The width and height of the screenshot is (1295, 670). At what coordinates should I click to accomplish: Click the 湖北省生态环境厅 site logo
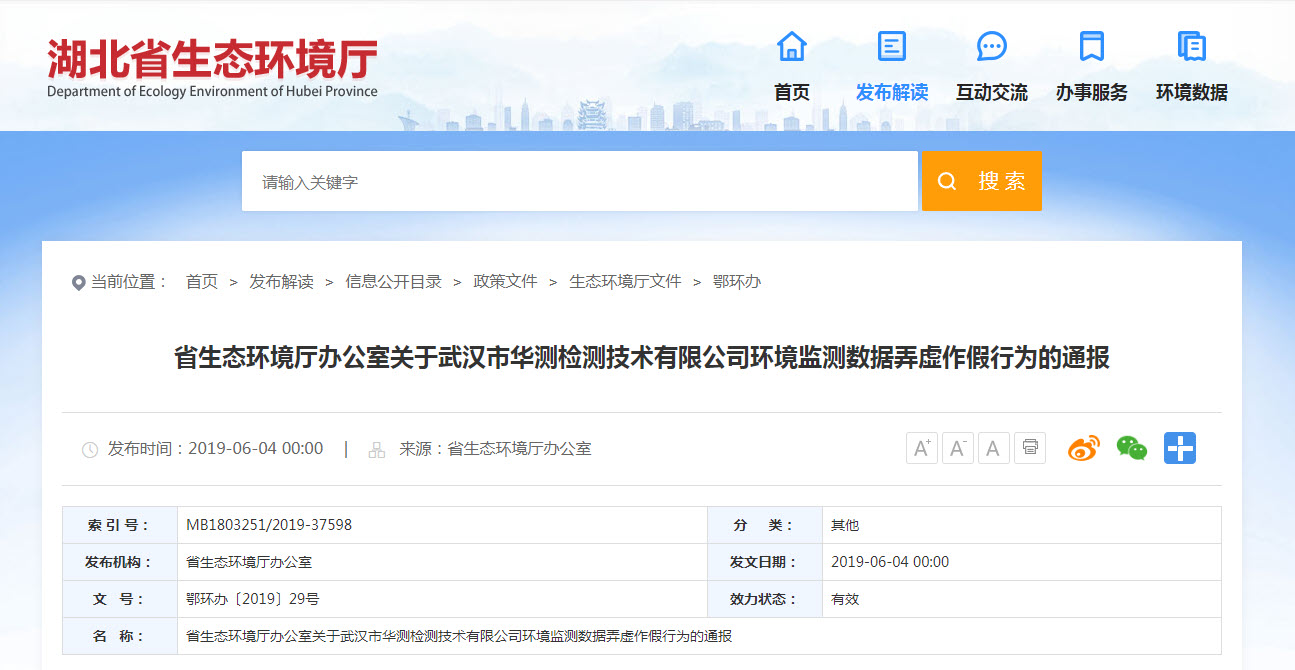pos(212,68)
